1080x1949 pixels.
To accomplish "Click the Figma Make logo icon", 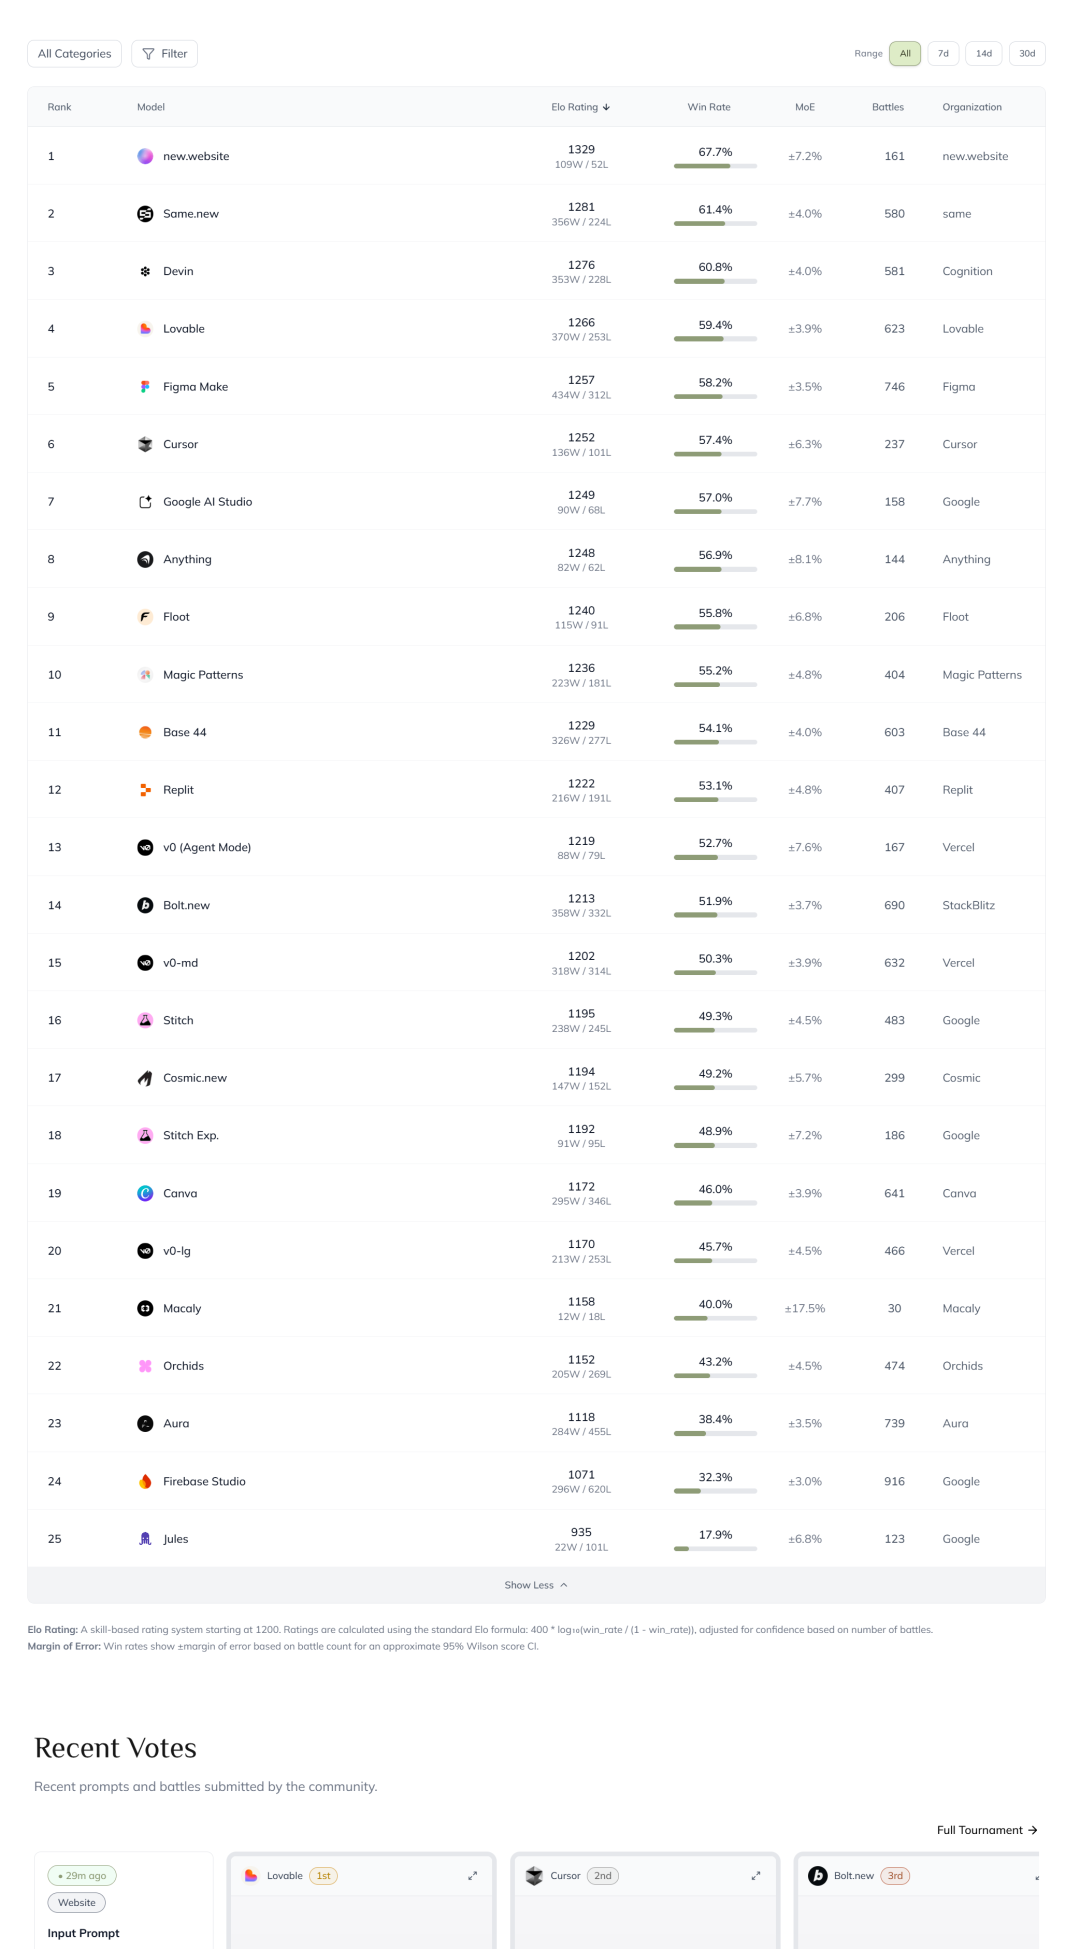I will (x=145, y=387).
